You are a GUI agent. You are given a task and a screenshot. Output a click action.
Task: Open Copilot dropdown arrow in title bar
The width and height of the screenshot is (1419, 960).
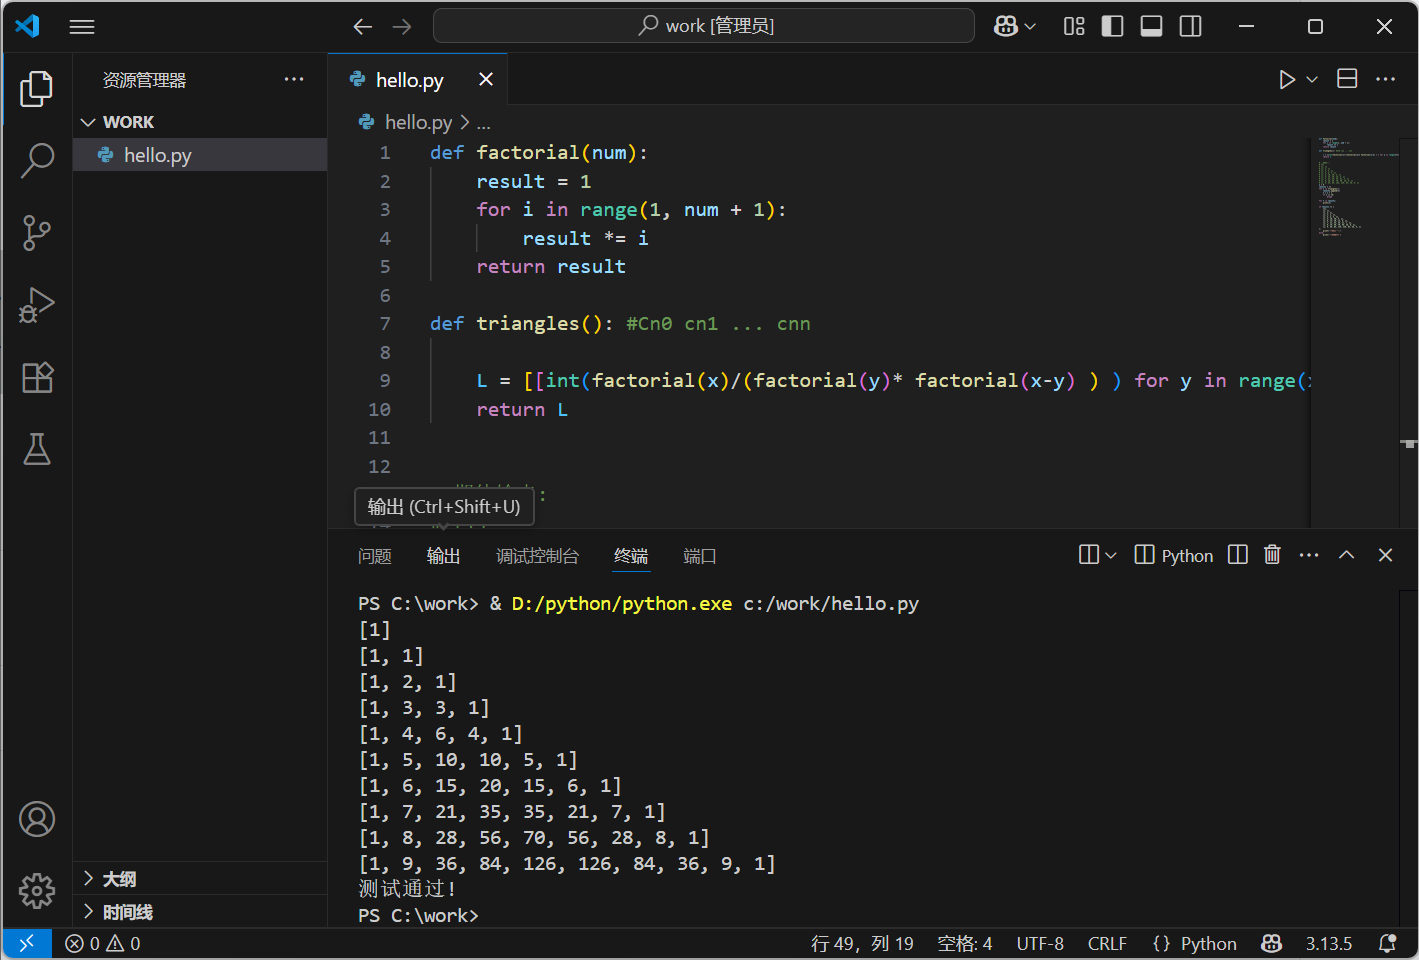[1030, 26]
